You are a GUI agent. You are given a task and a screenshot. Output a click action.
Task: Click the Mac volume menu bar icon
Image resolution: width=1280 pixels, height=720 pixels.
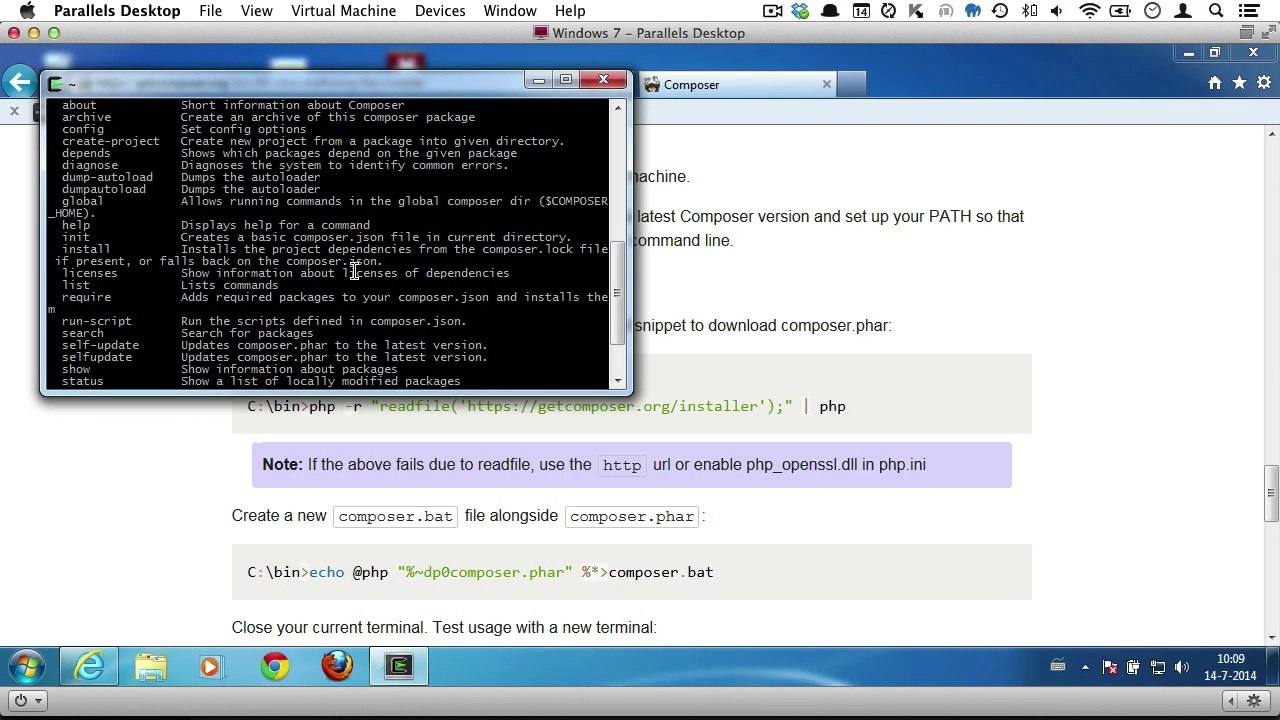click(x=1058, y=11)
